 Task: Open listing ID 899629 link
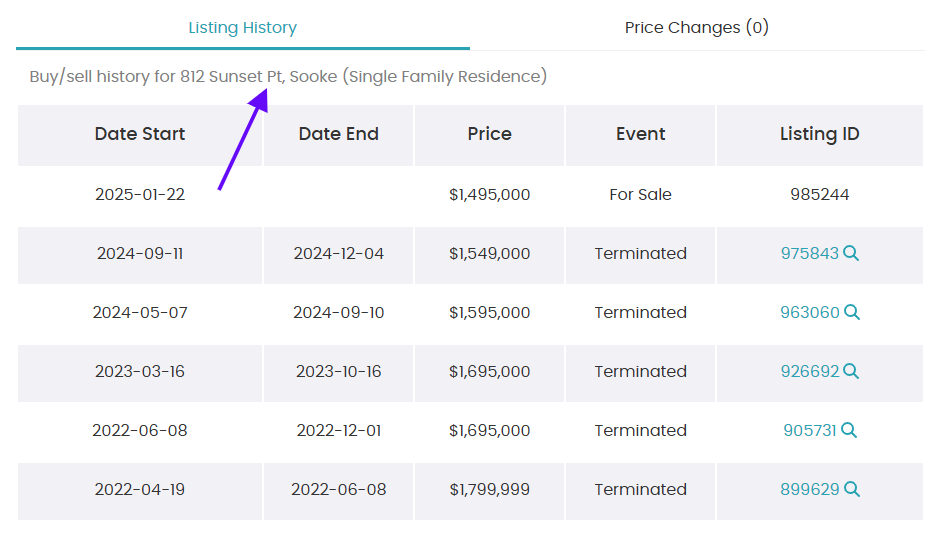(x=809, y=489)
